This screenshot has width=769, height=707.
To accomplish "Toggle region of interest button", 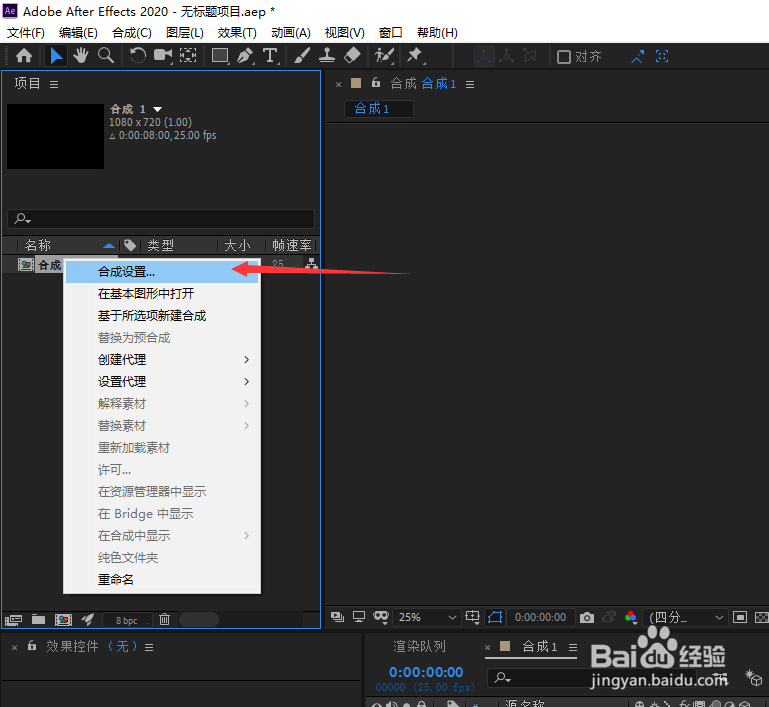I will tap(740, 617).
